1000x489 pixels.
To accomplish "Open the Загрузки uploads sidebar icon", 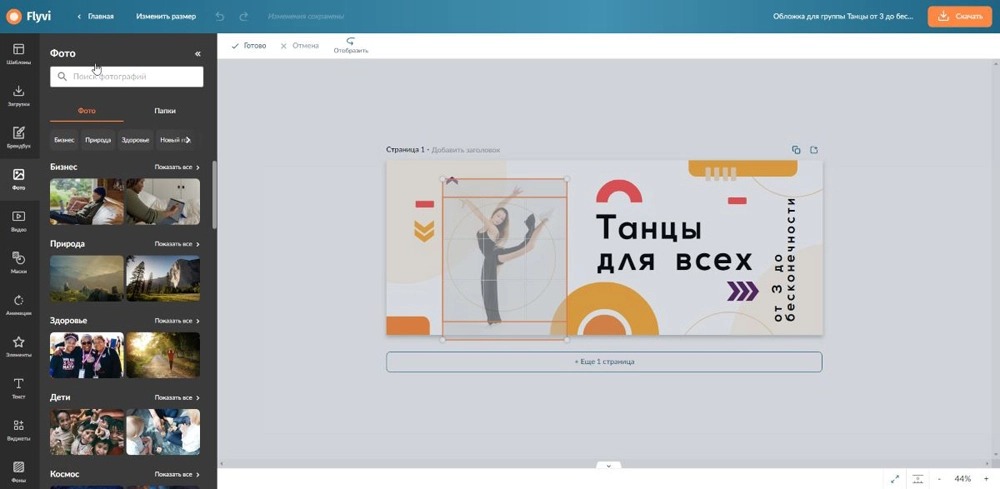I will [18, 96].
